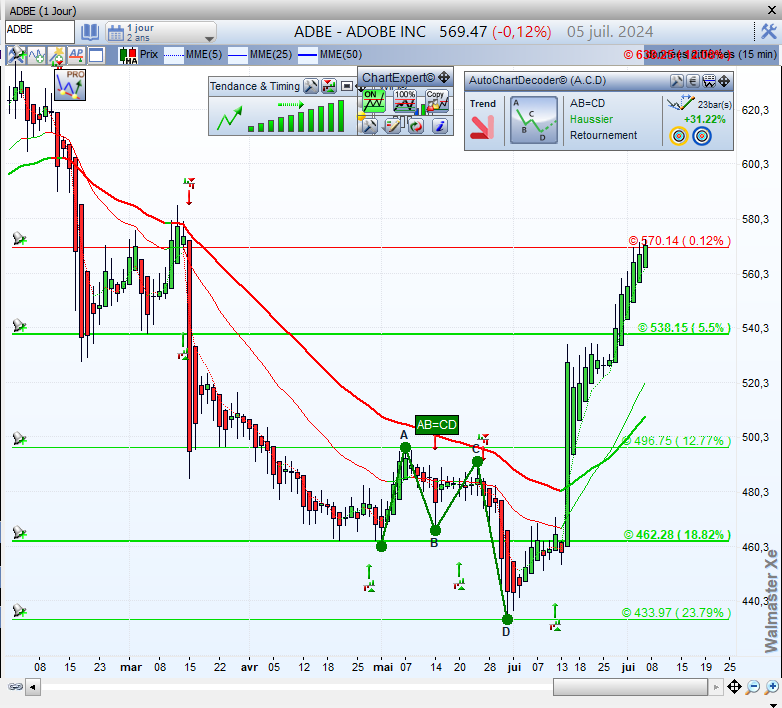Click the yellow-ringed target icon
The height and width of the screenshot is (708, 782).
point(679,136)
